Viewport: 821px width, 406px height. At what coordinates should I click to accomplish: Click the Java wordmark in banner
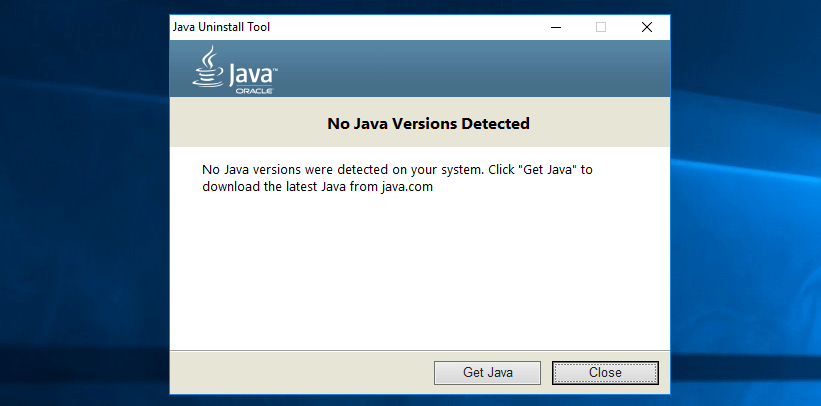[x=251, y=73]
